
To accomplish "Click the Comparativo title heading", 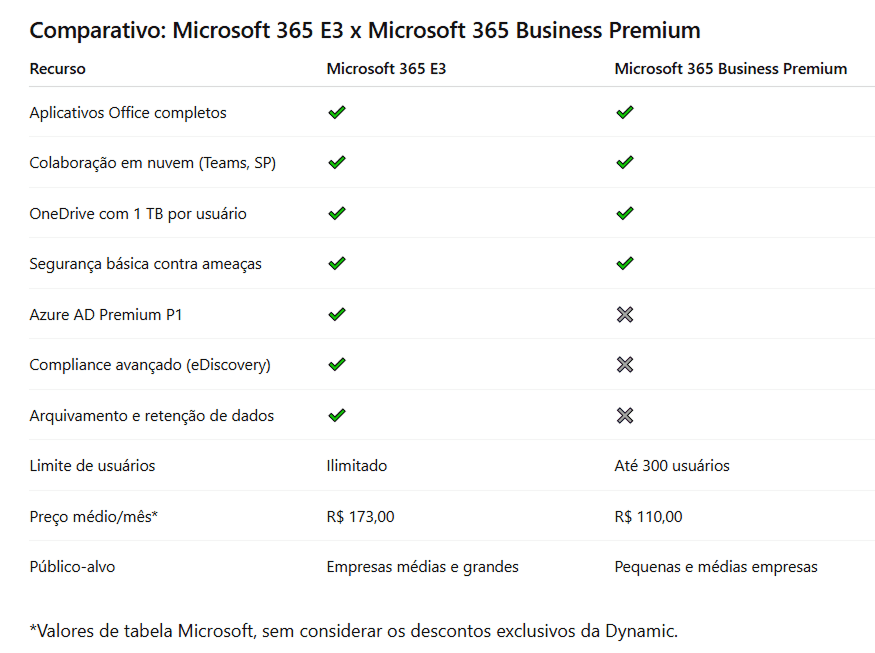I will [x=365, y=30].
